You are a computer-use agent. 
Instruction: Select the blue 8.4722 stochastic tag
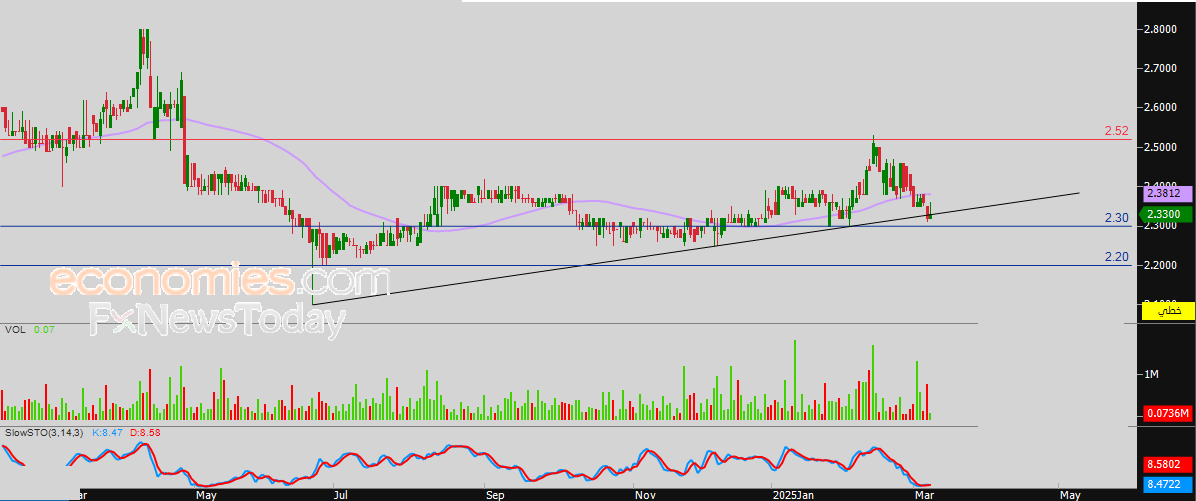[x=1168, y=483]
